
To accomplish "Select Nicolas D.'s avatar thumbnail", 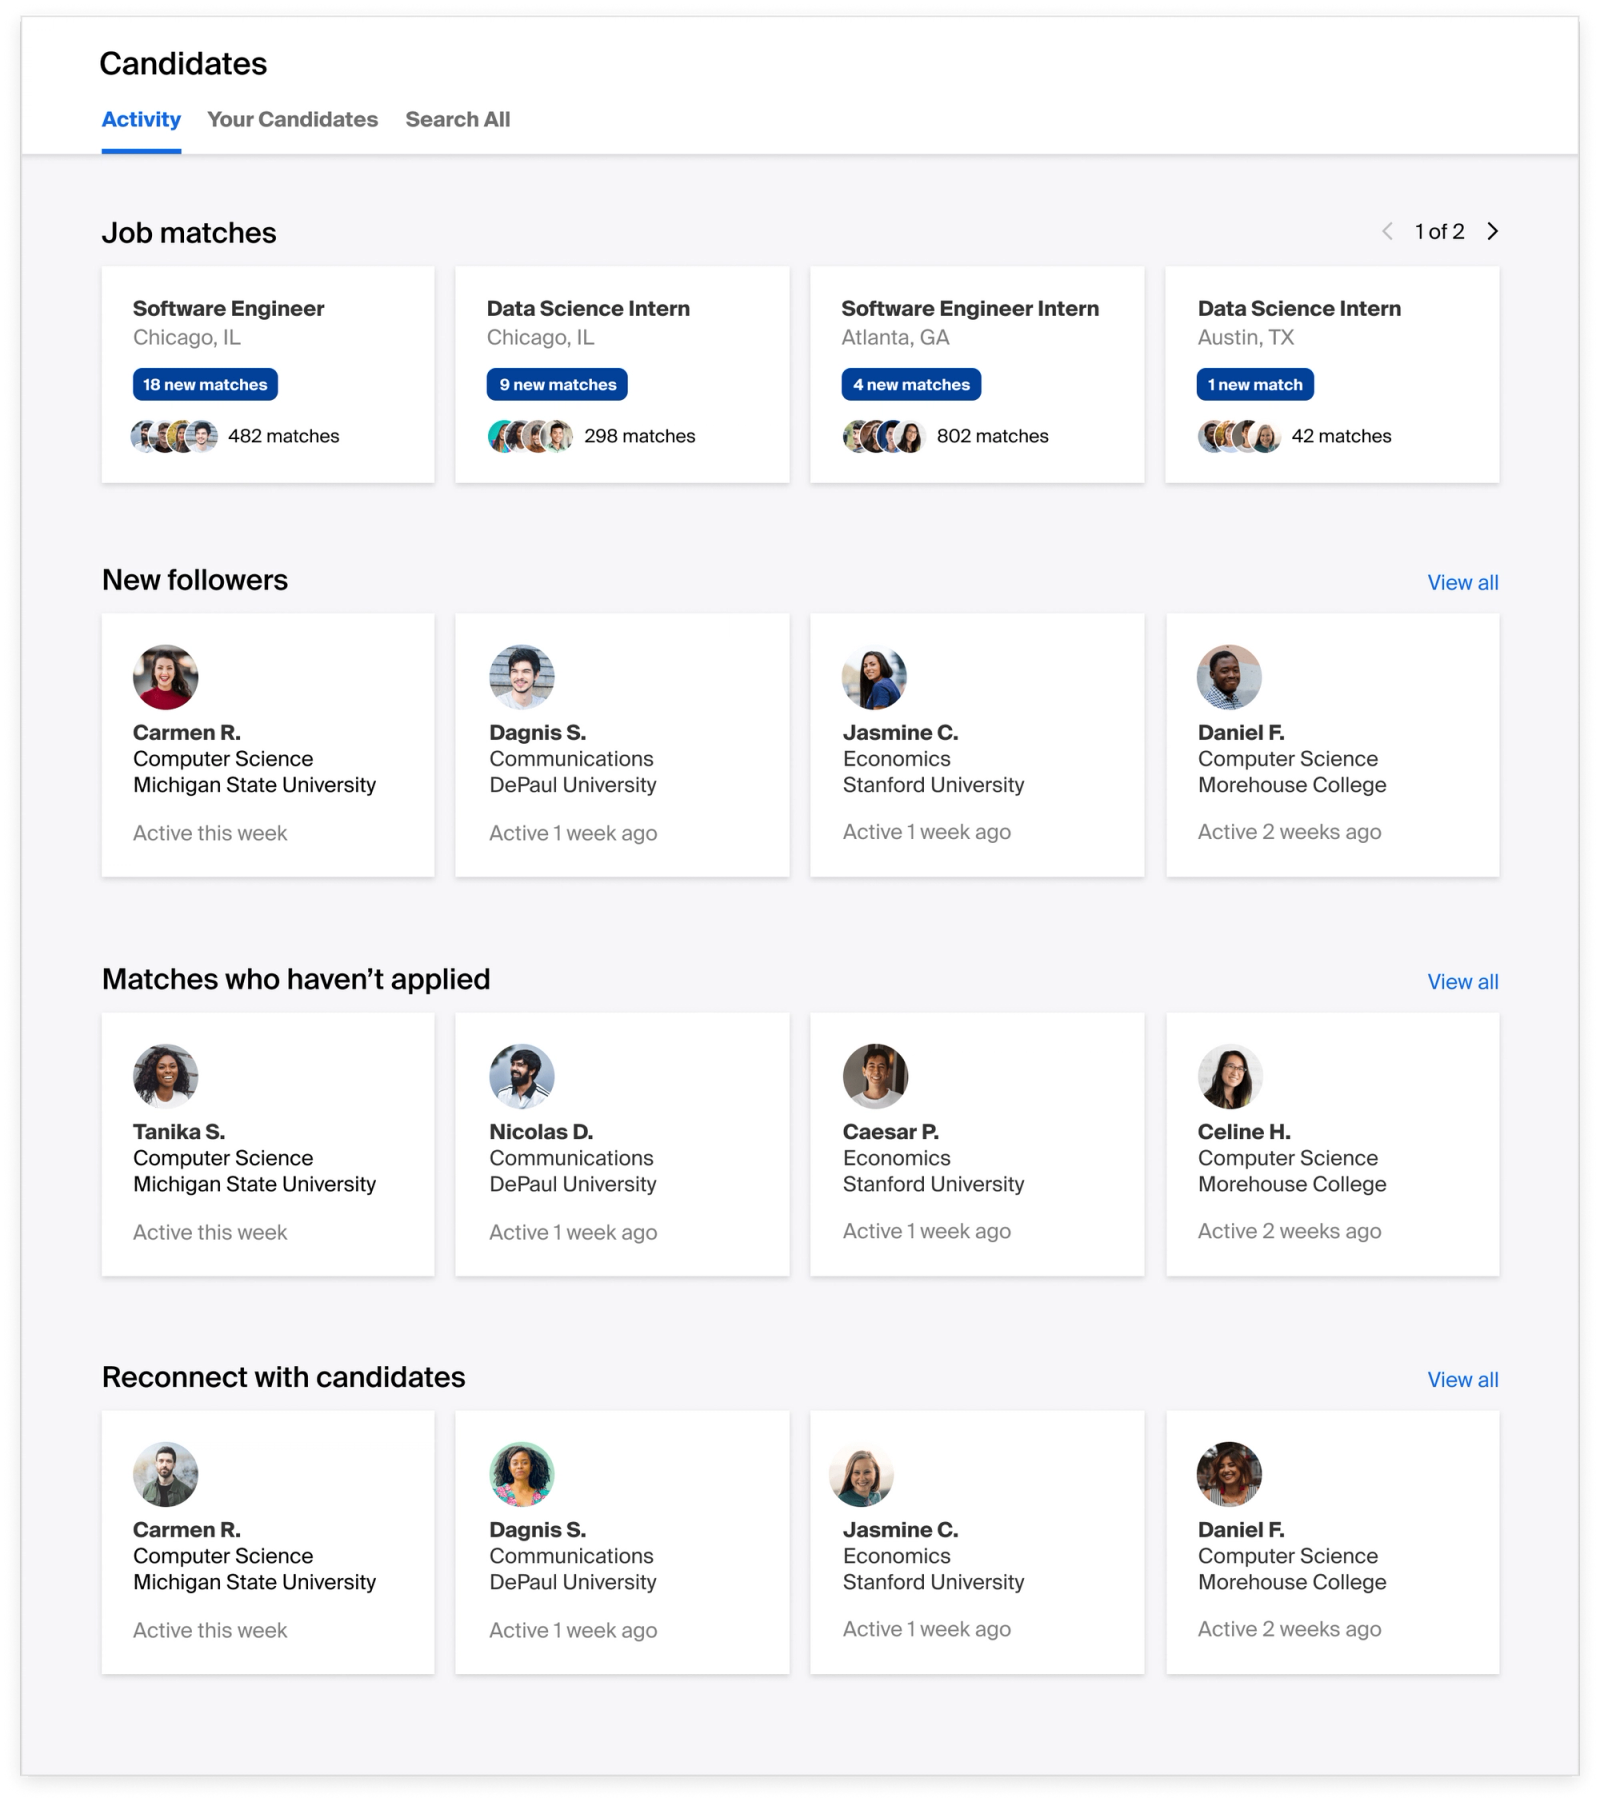I will tap(521, 1076).
